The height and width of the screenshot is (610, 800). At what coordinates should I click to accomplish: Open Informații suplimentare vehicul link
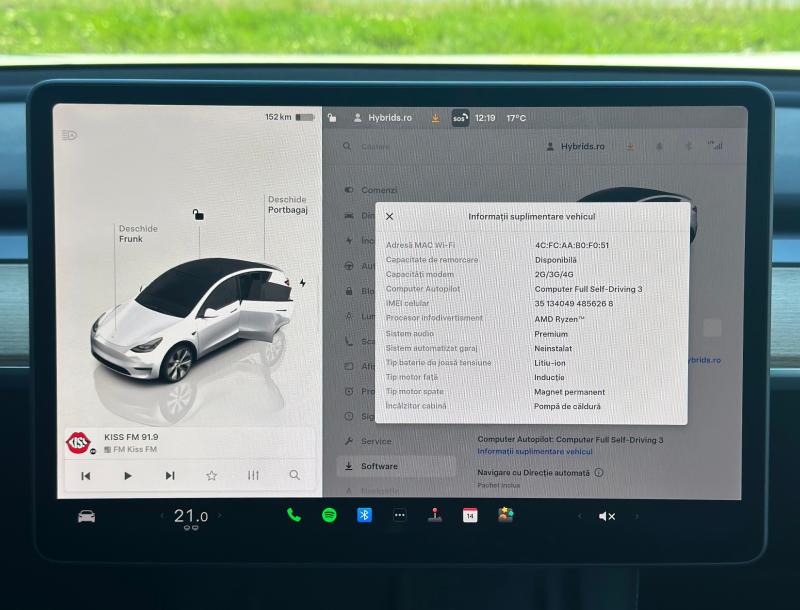tap(535, 451)
